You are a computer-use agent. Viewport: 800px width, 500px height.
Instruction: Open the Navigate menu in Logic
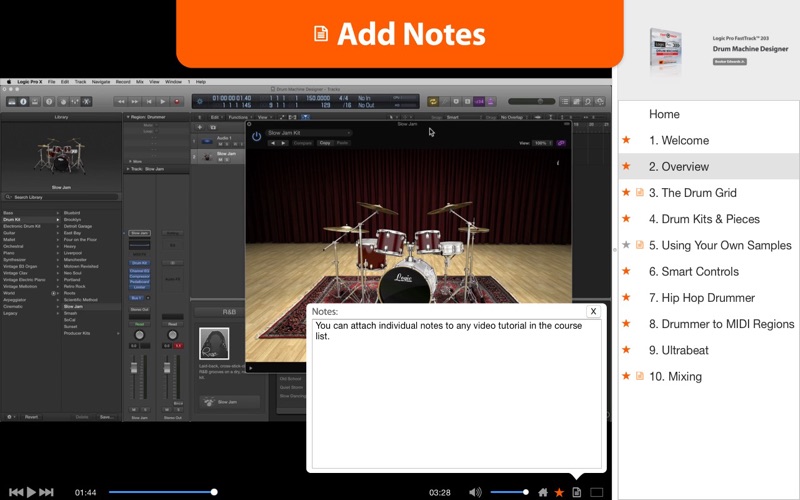[x=101, y=82]
